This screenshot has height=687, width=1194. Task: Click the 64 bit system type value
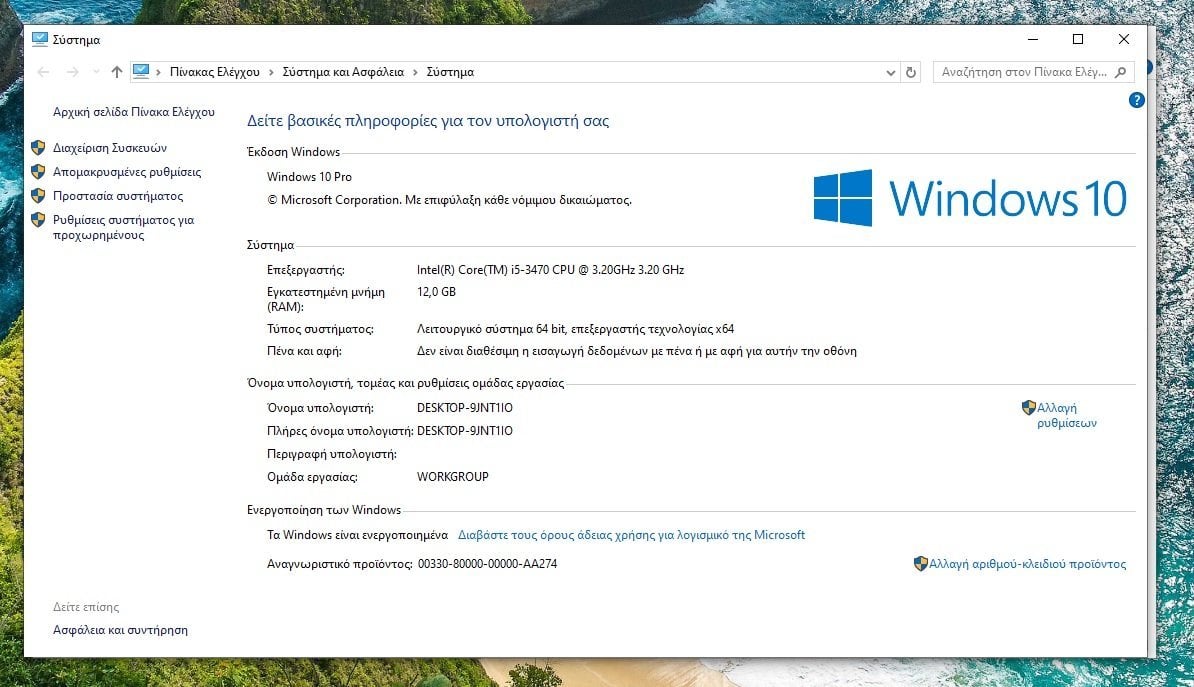(x=576, y=329)
